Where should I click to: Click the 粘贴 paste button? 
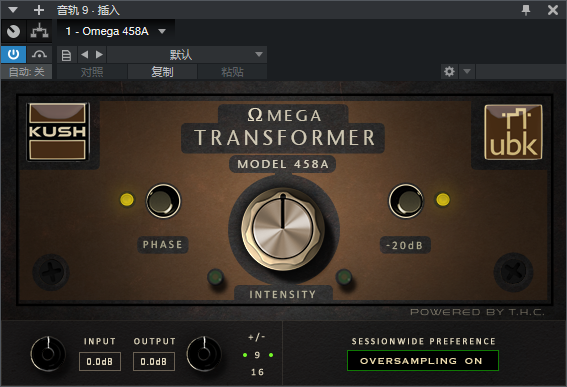tap(232, 72)
